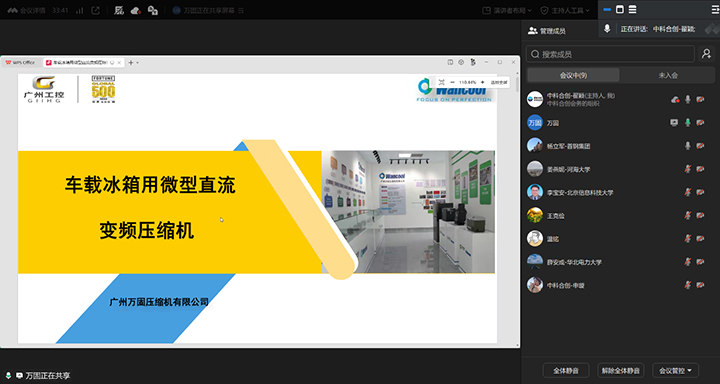Click the 万固正在共享屏幕 sharing indicator
Viewport: 720px width, 384px height.
pos(208,11)
